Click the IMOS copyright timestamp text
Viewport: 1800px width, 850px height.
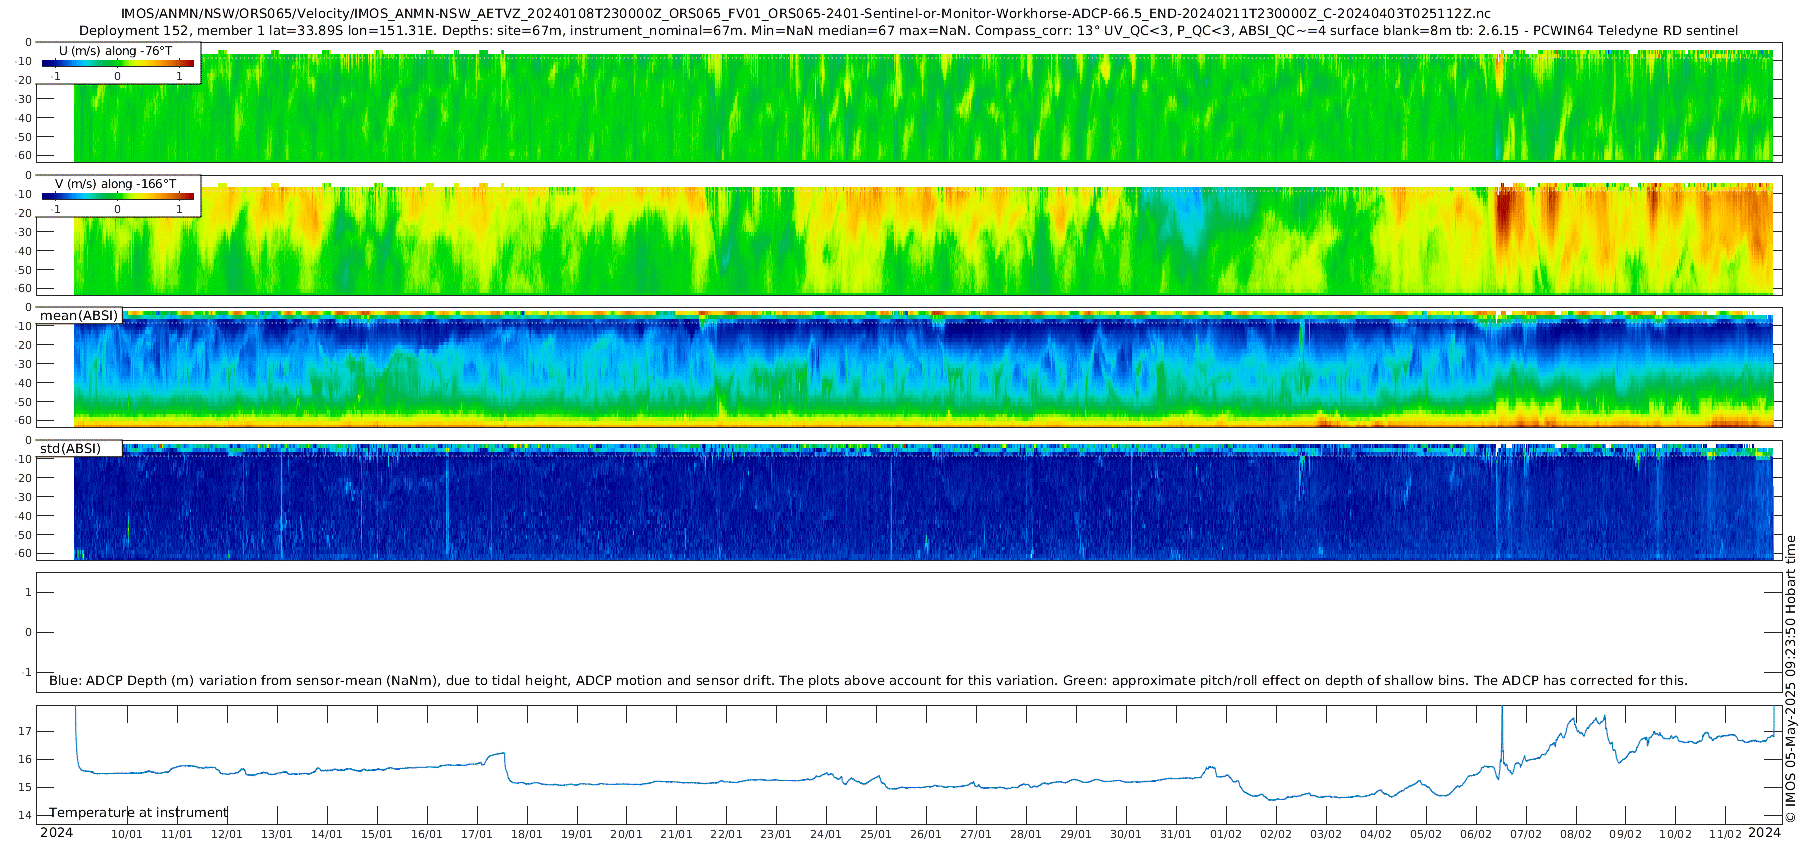(x=1791, y=680)
